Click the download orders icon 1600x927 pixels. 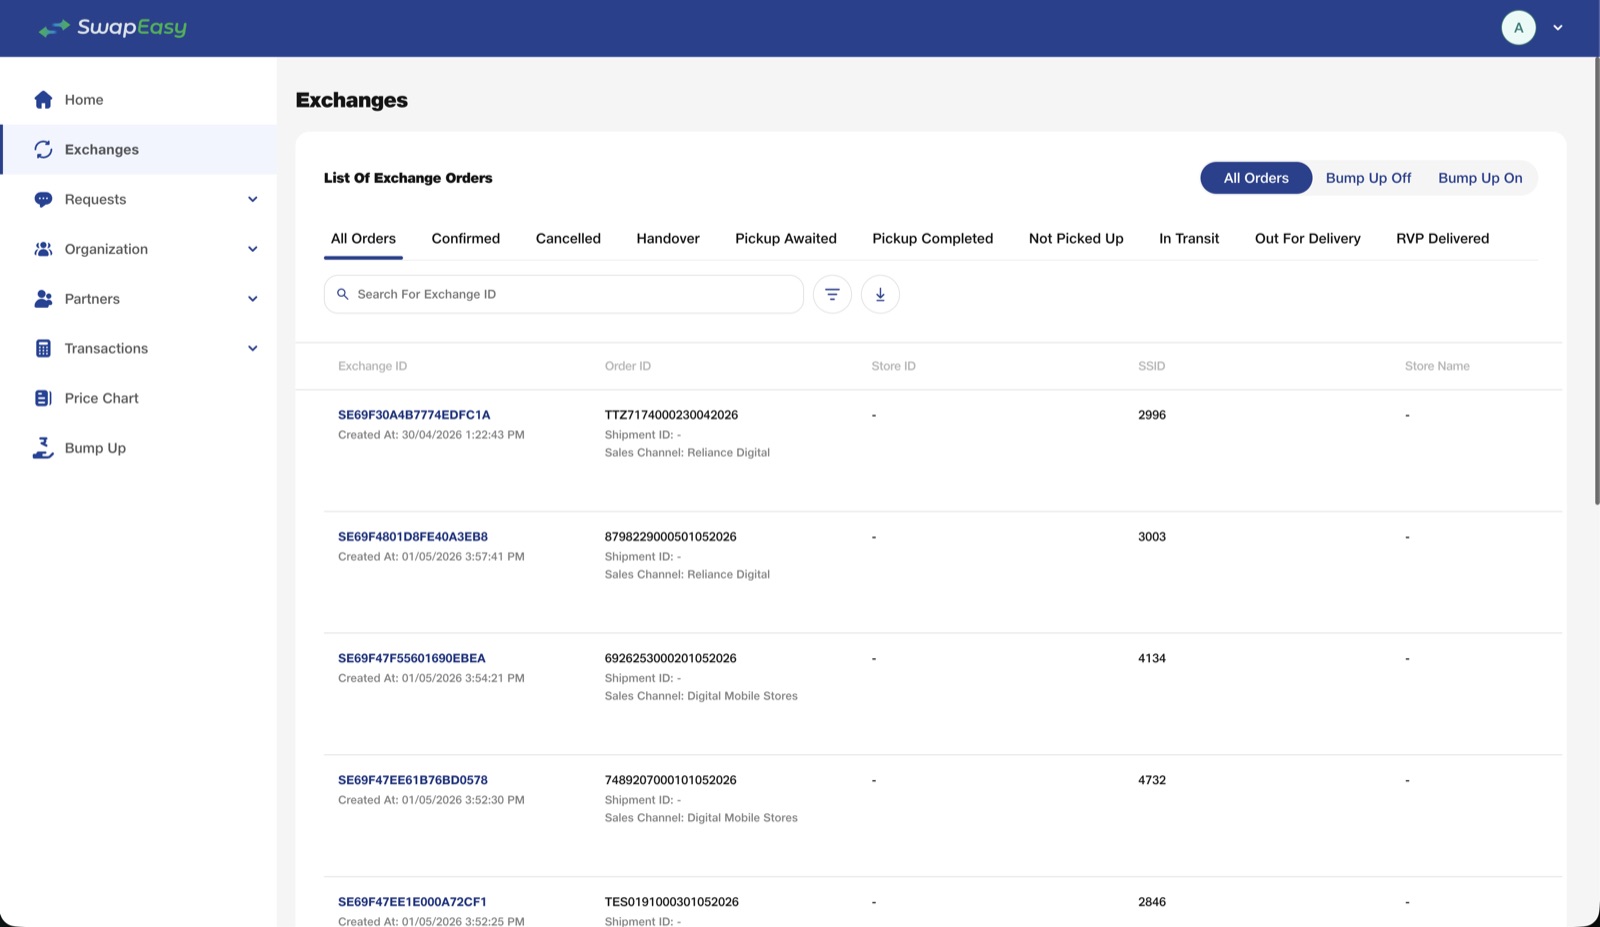[880, 294]
